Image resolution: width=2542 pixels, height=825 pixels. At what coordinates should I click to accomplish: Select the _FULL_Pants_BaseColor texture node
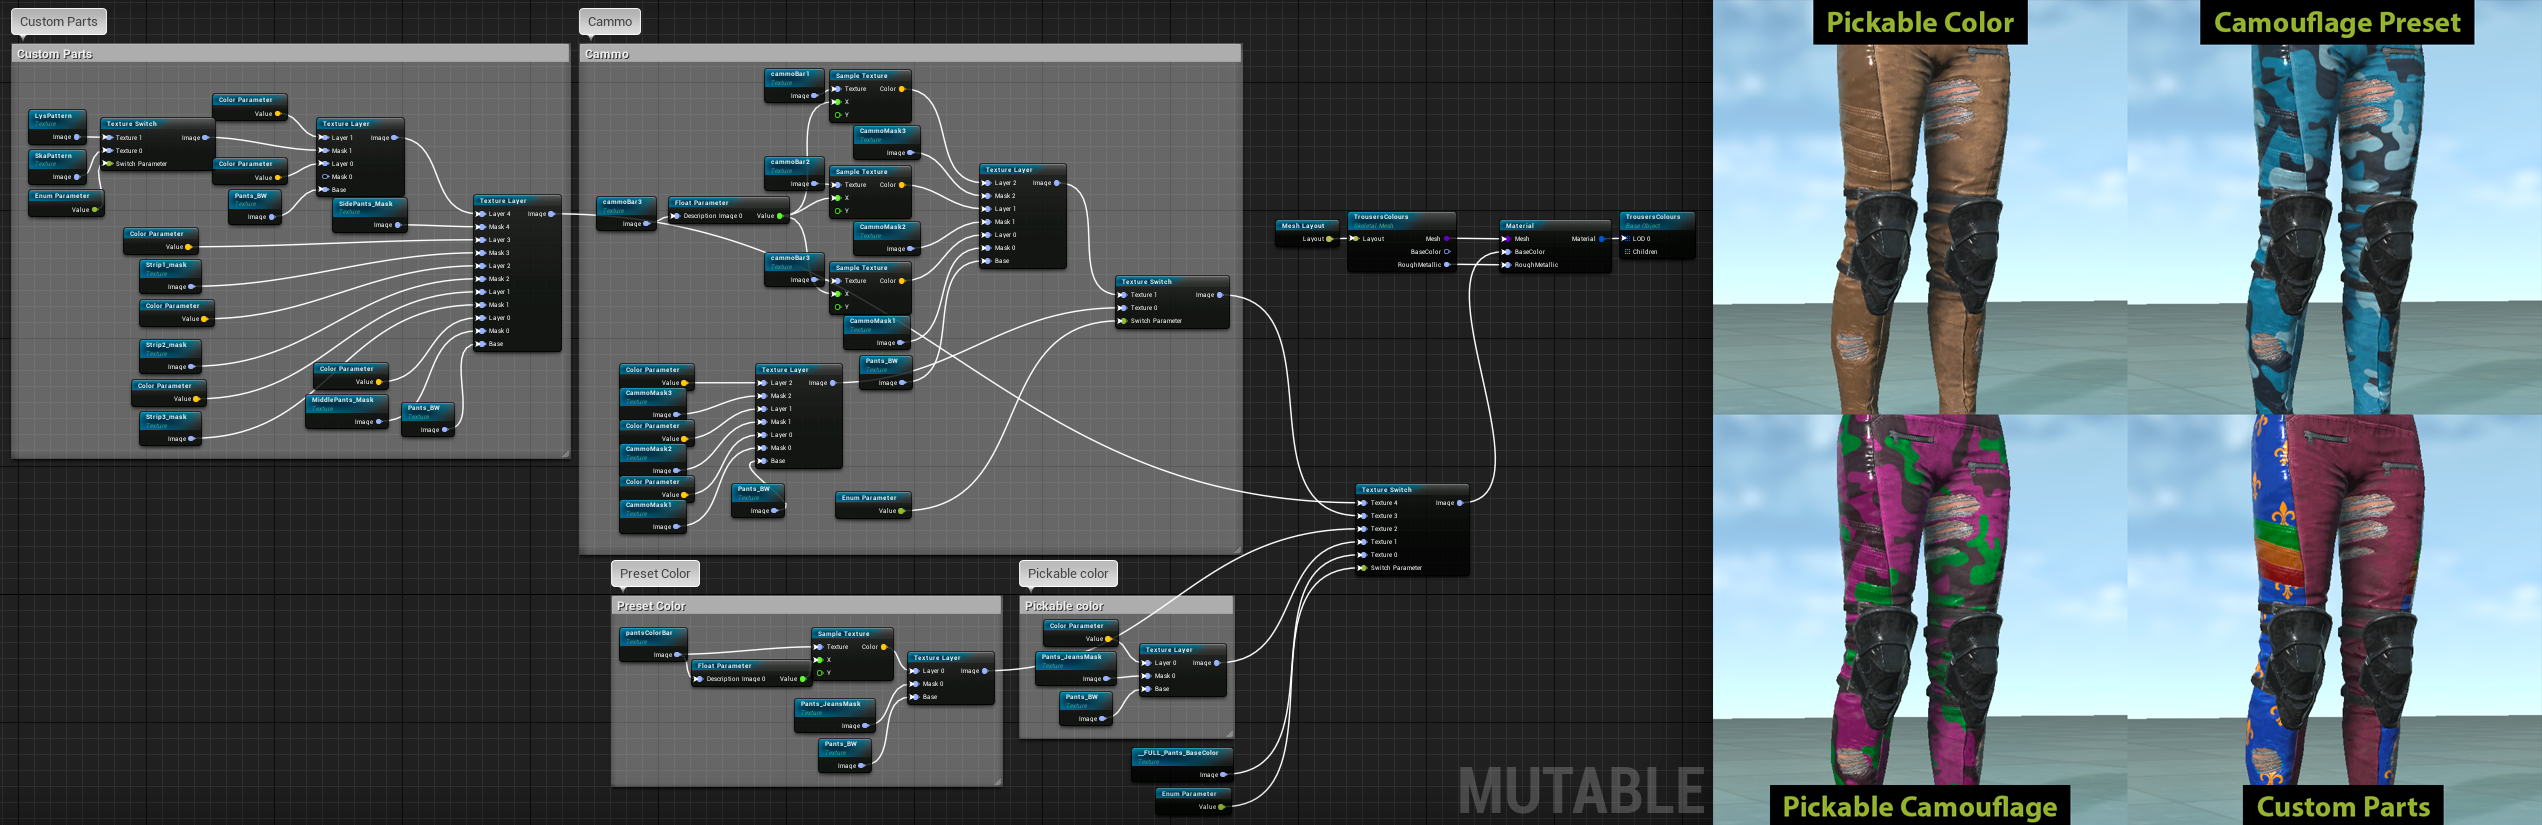click(1182, 764)
